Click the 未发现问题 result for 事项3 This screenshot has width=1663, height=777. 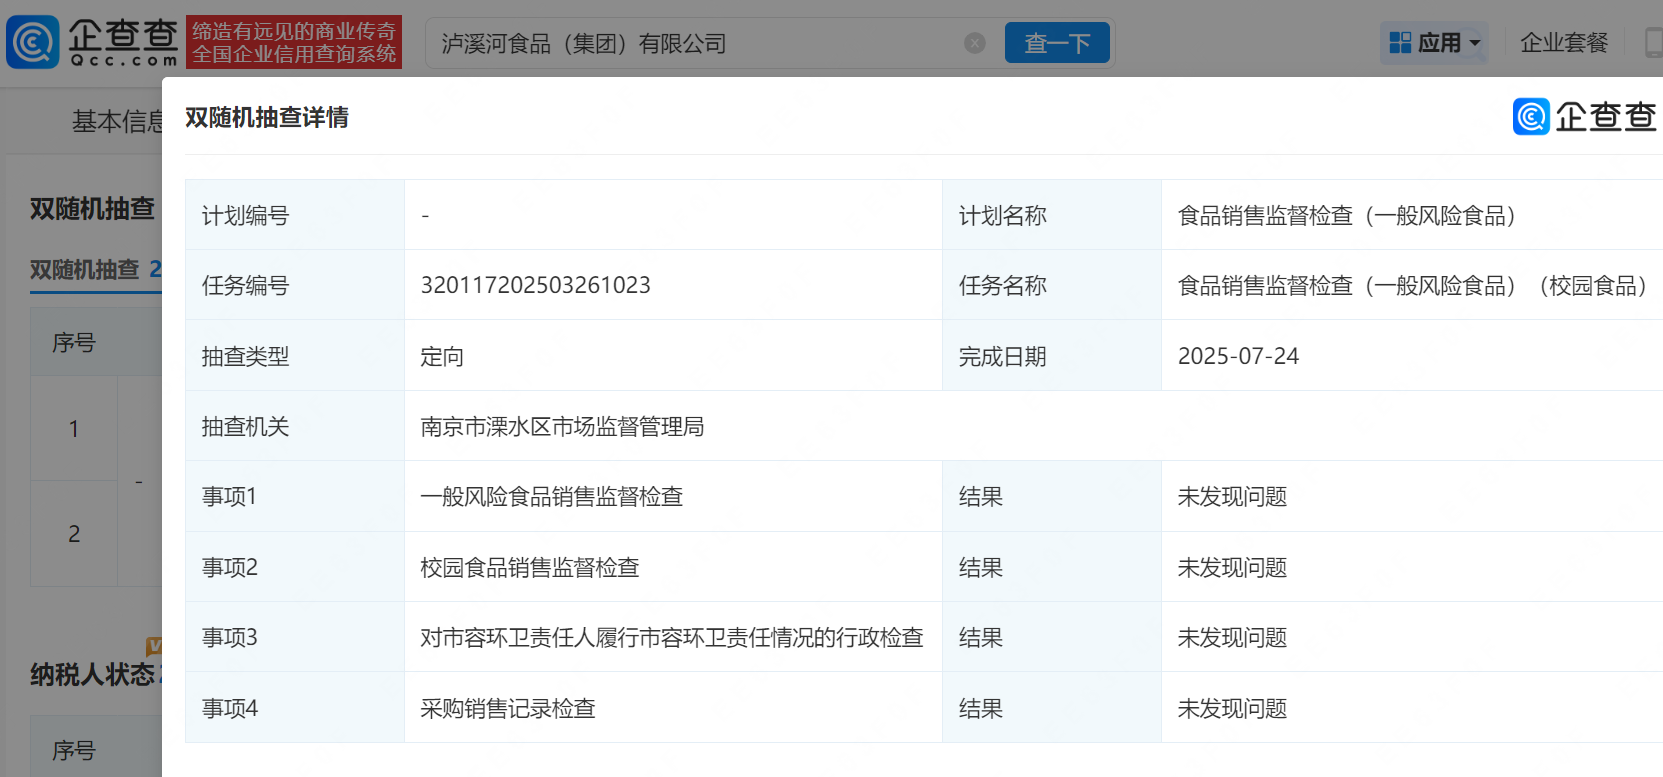[x=1232, y=638]
